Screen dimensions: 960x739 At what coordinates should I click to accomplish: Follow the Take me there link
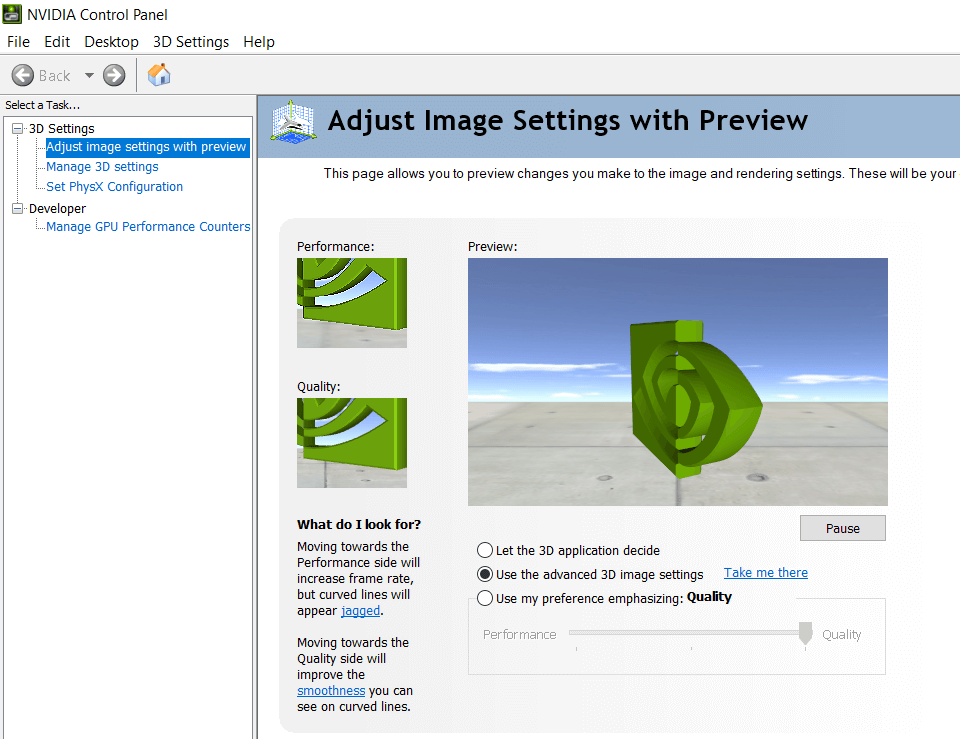765,572
